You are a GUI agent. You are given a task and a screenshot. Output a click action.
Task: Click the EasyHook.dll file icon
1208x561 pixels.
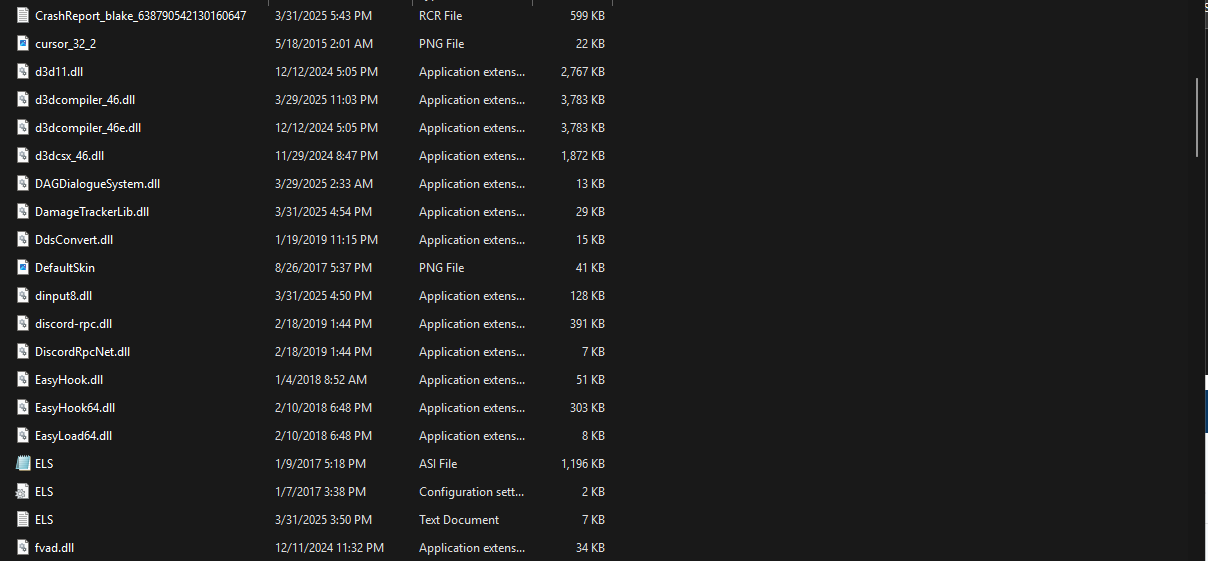pyautogui.click(x=23, y=380)
